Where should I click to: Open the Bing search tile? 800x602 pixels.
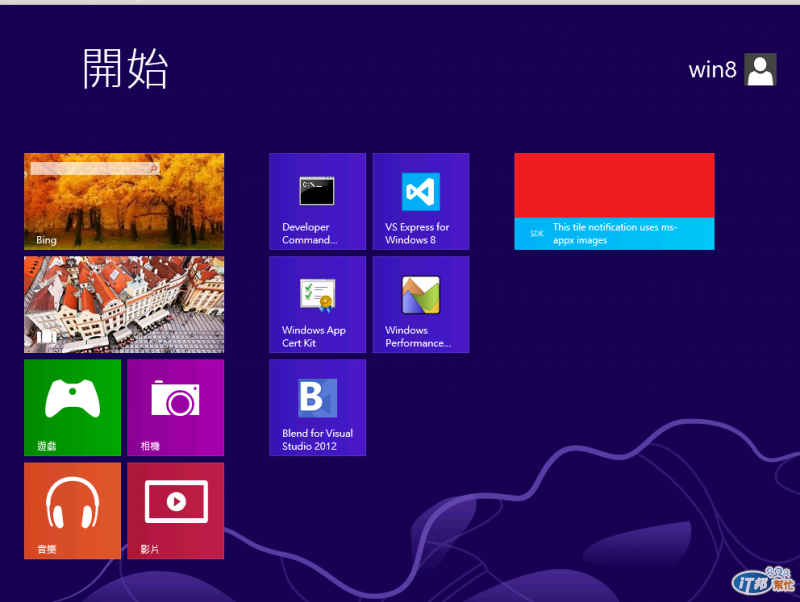(124, 201)
